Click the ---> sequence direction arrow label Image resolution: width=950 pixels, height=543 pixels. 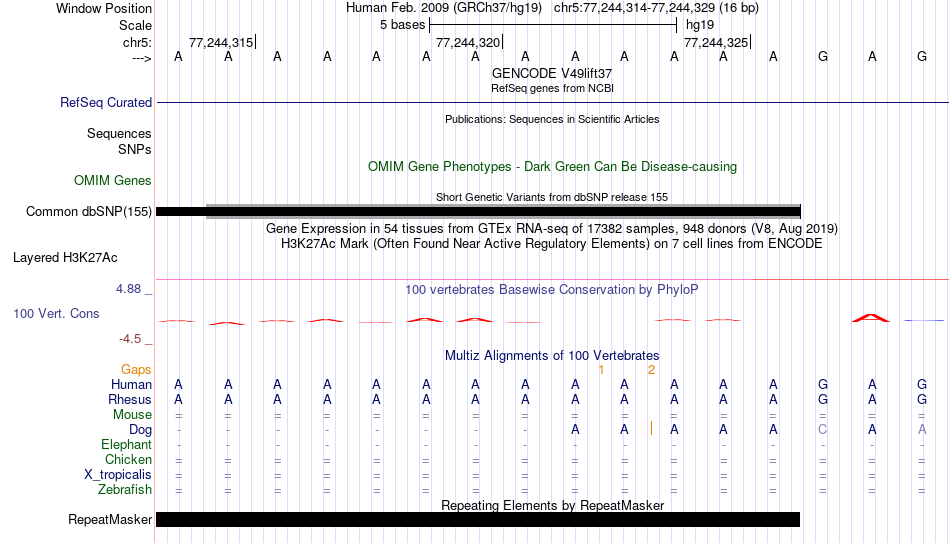click(141, 58)
